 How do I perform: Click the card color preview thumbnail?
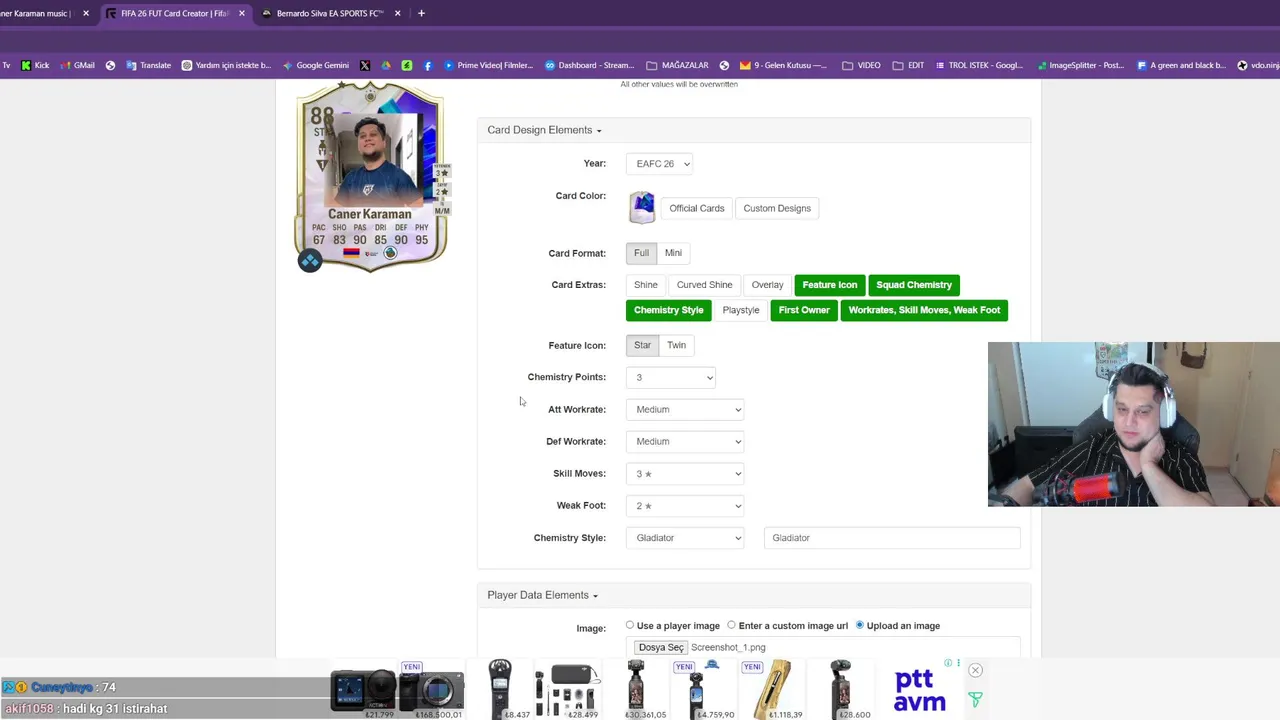coord(642,208)
